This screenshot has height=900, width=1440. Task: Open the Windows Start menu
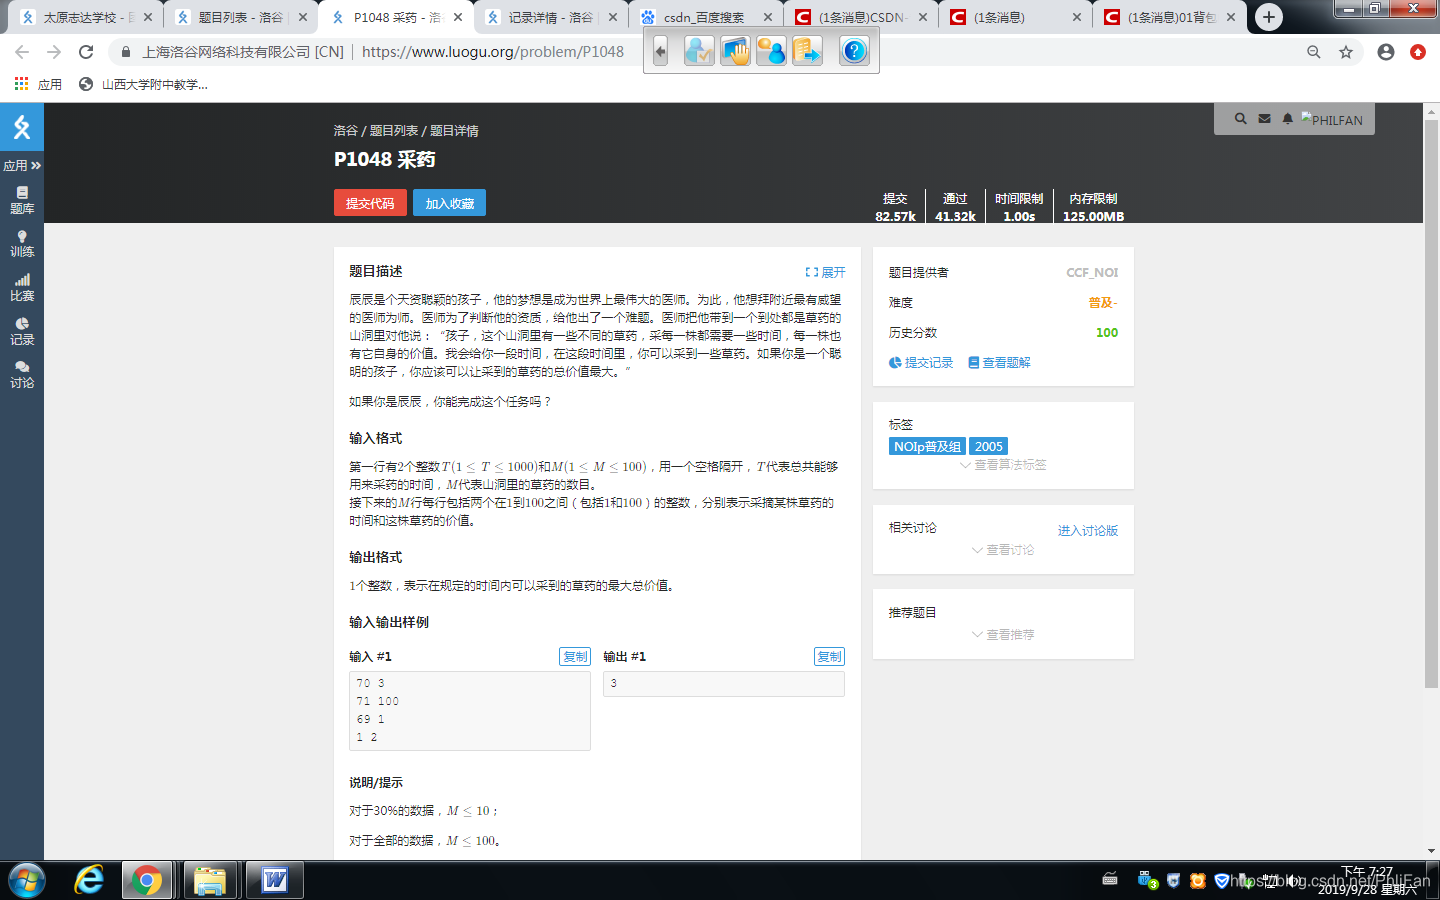(x=27, y=880)
